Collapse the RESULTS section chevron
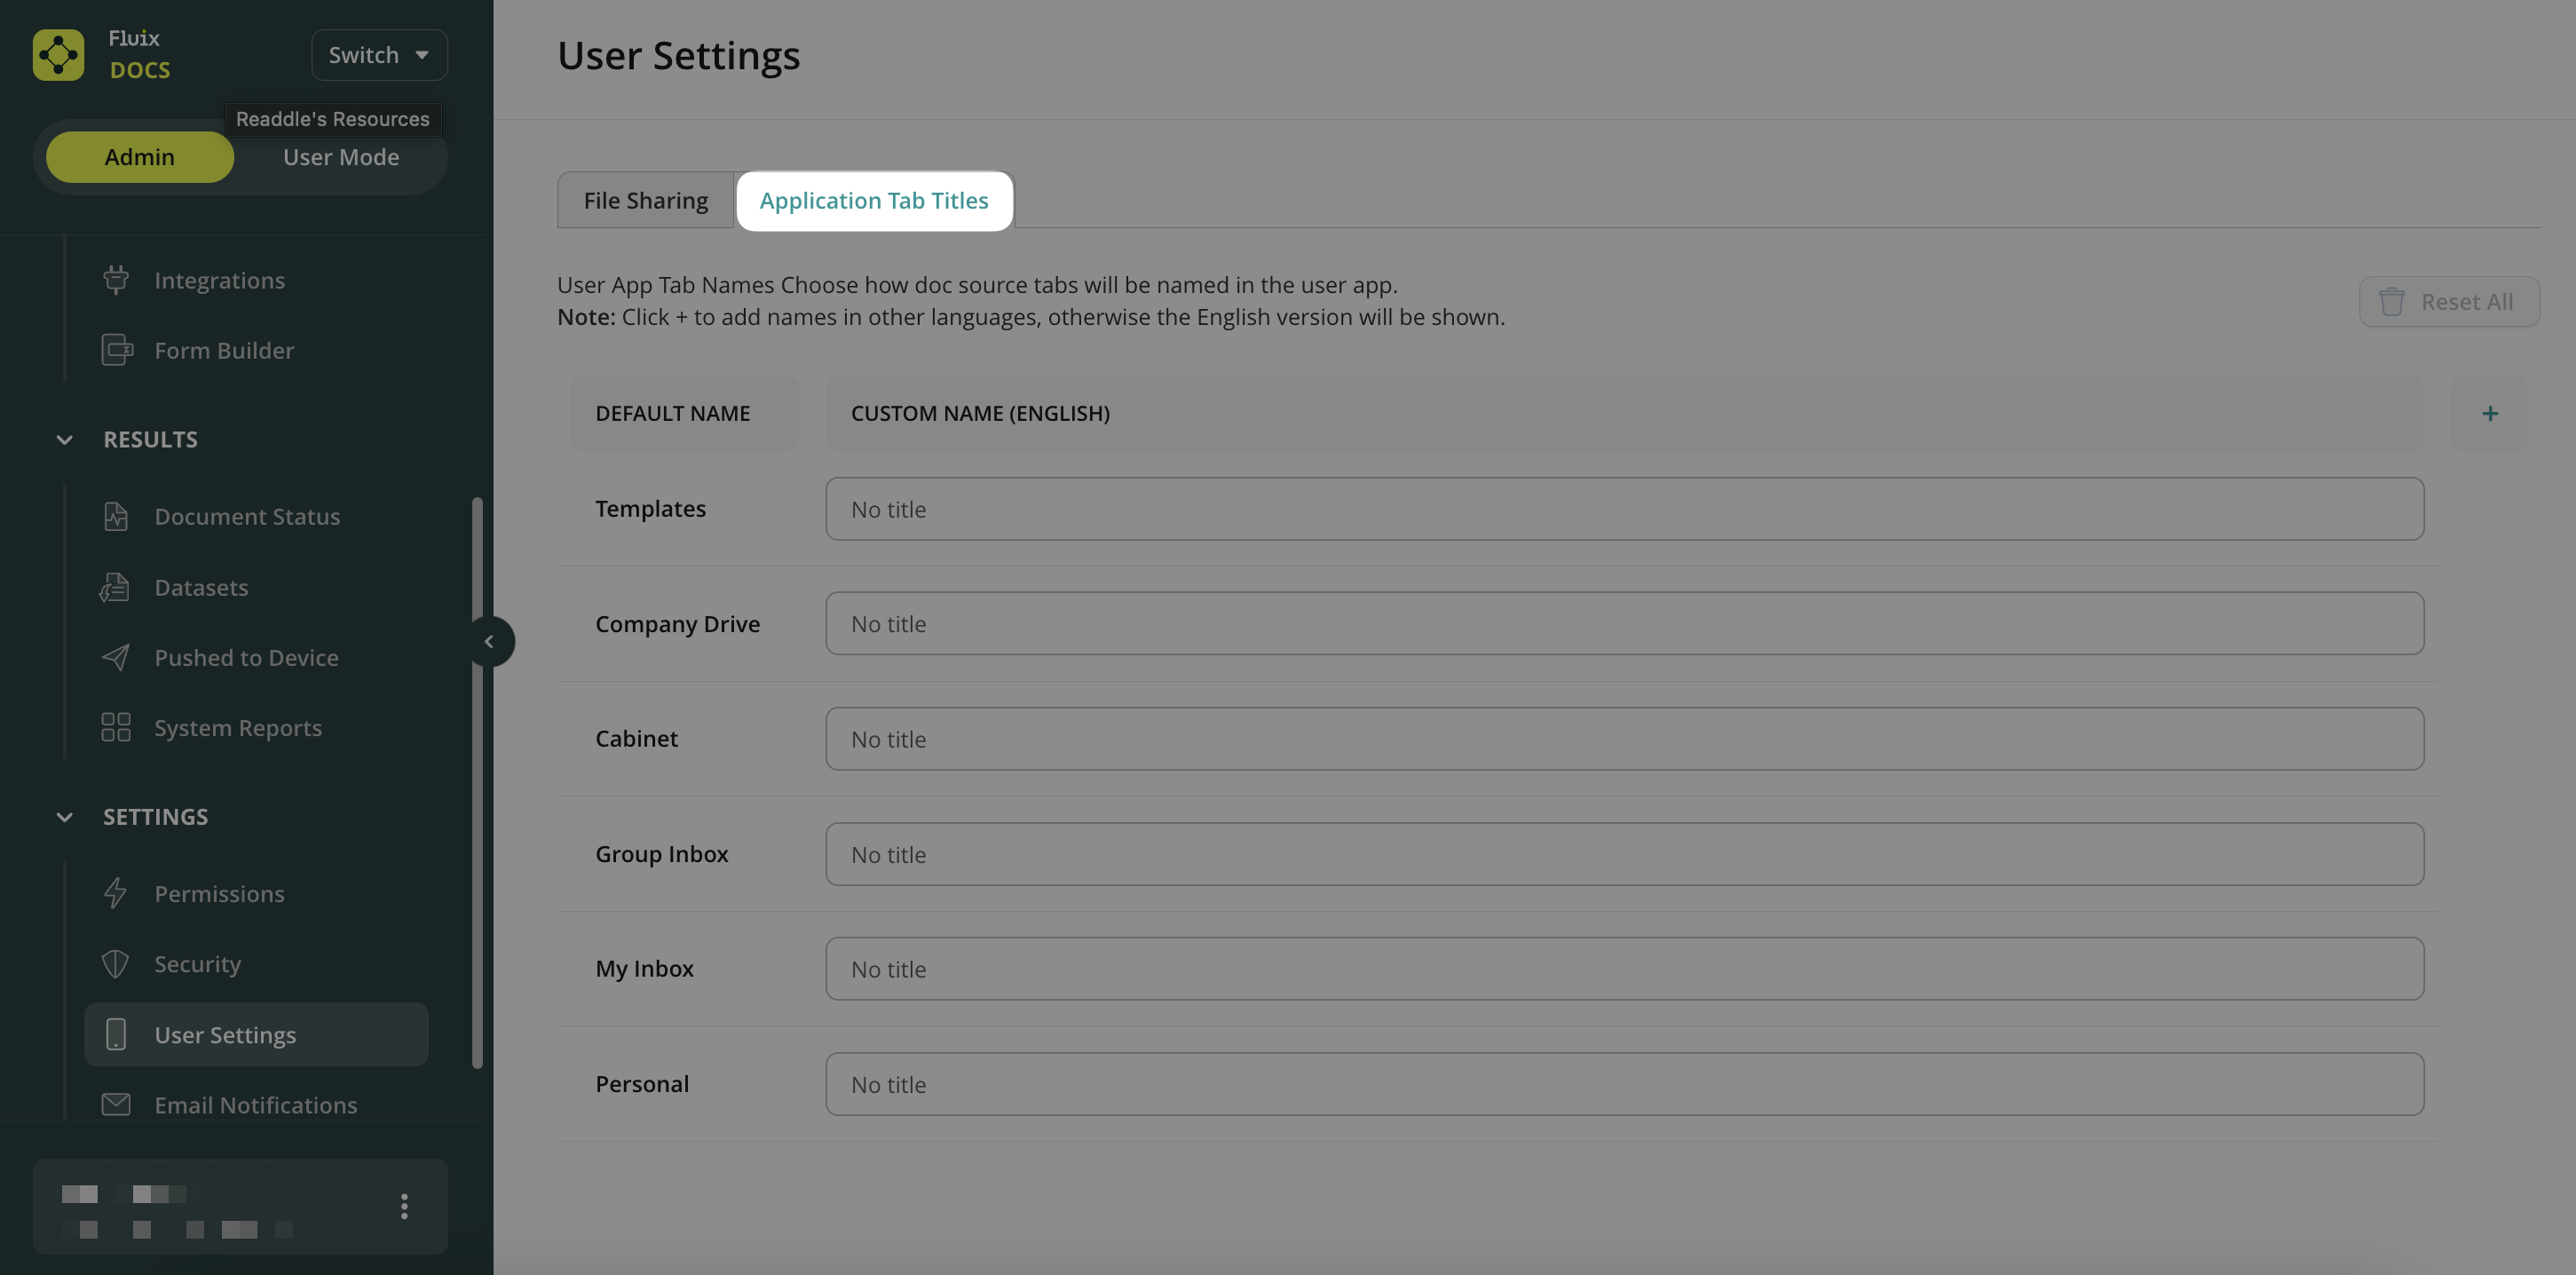The image size is (2576, 1275). pos(64,439)
